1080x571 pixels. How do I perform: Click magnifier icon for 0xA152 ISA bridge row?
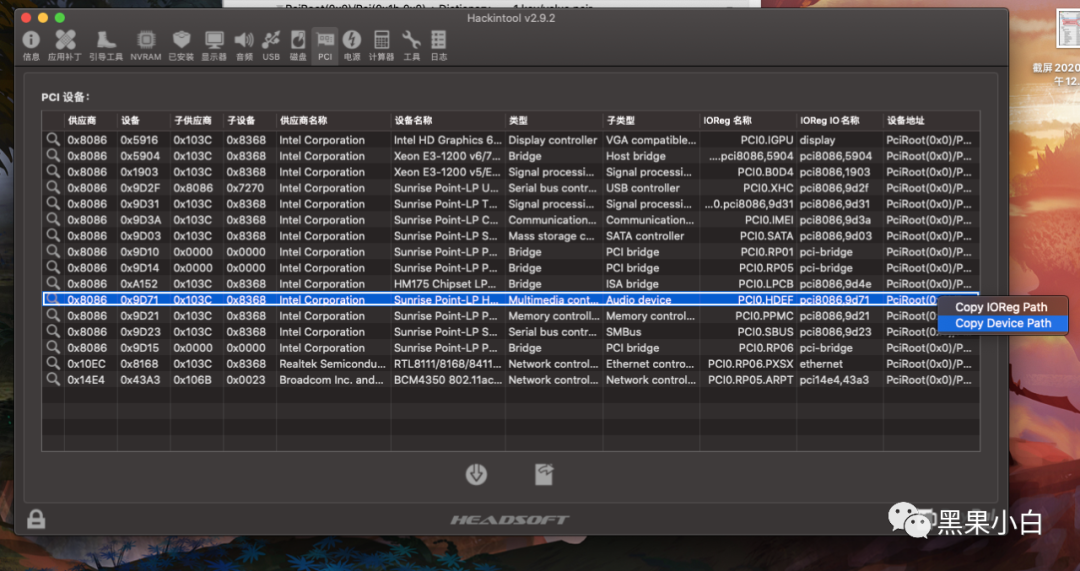(53, 283)
